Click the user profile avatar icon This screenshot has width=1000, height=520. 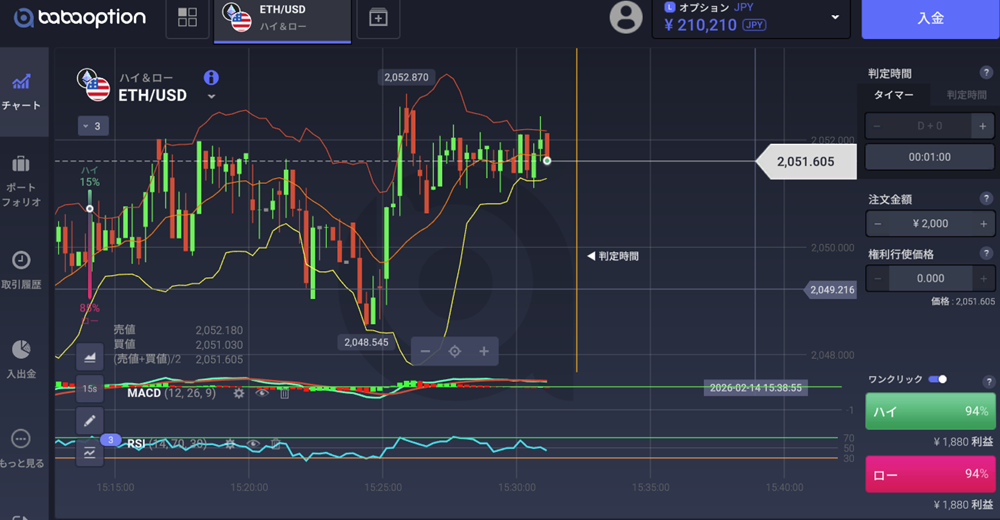coord(626,17)
